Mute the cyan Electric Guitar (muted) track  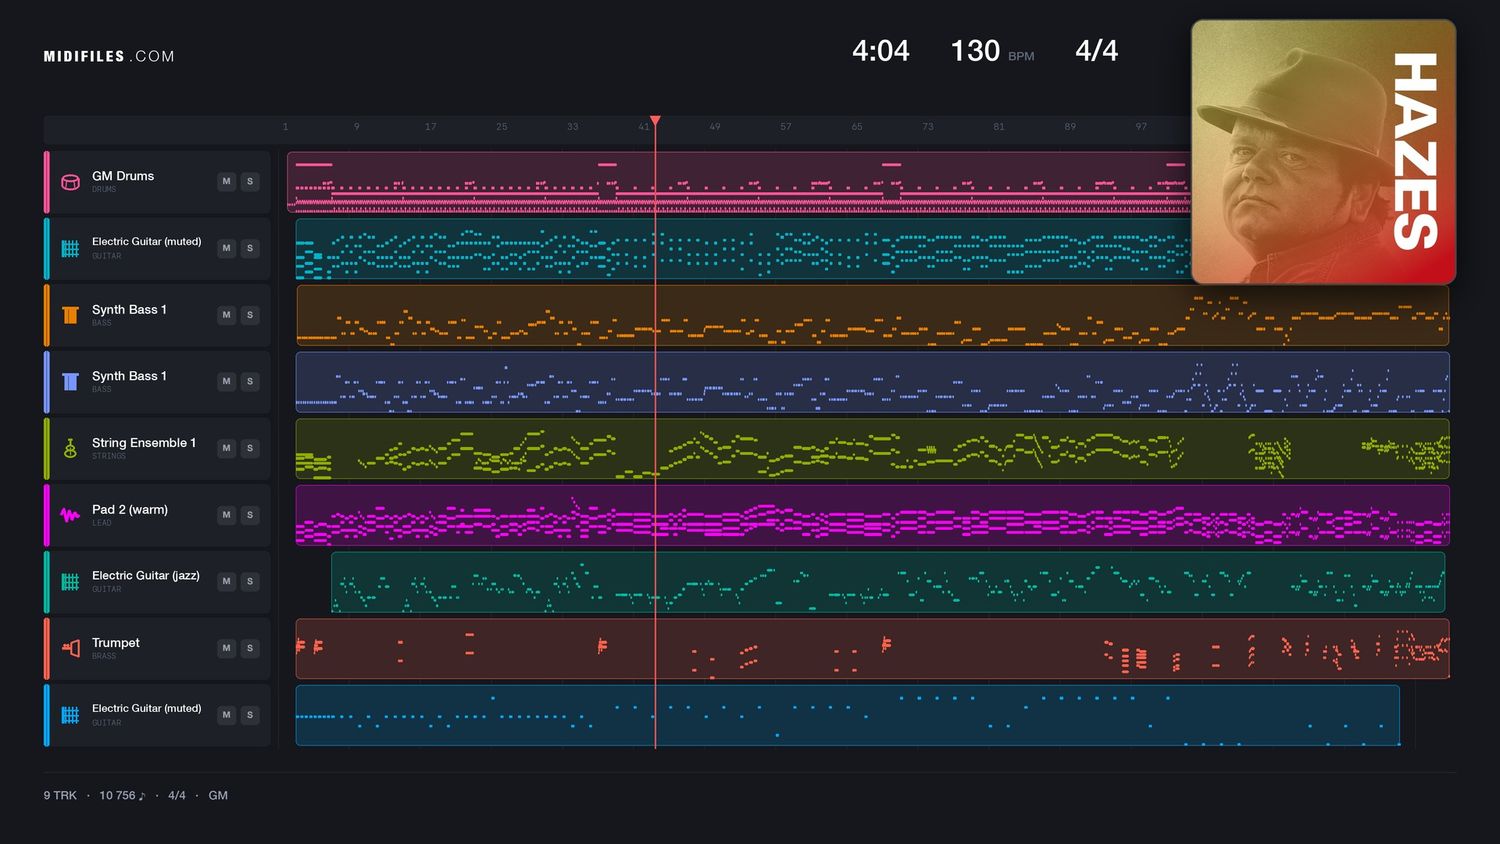pyautogui.click(x=226, y=248)
